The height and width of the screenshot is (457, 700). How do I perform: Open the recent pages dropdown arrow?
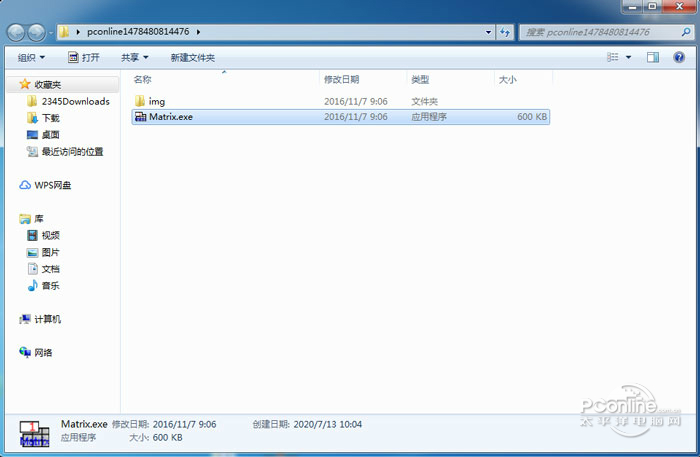click(50, 33)
